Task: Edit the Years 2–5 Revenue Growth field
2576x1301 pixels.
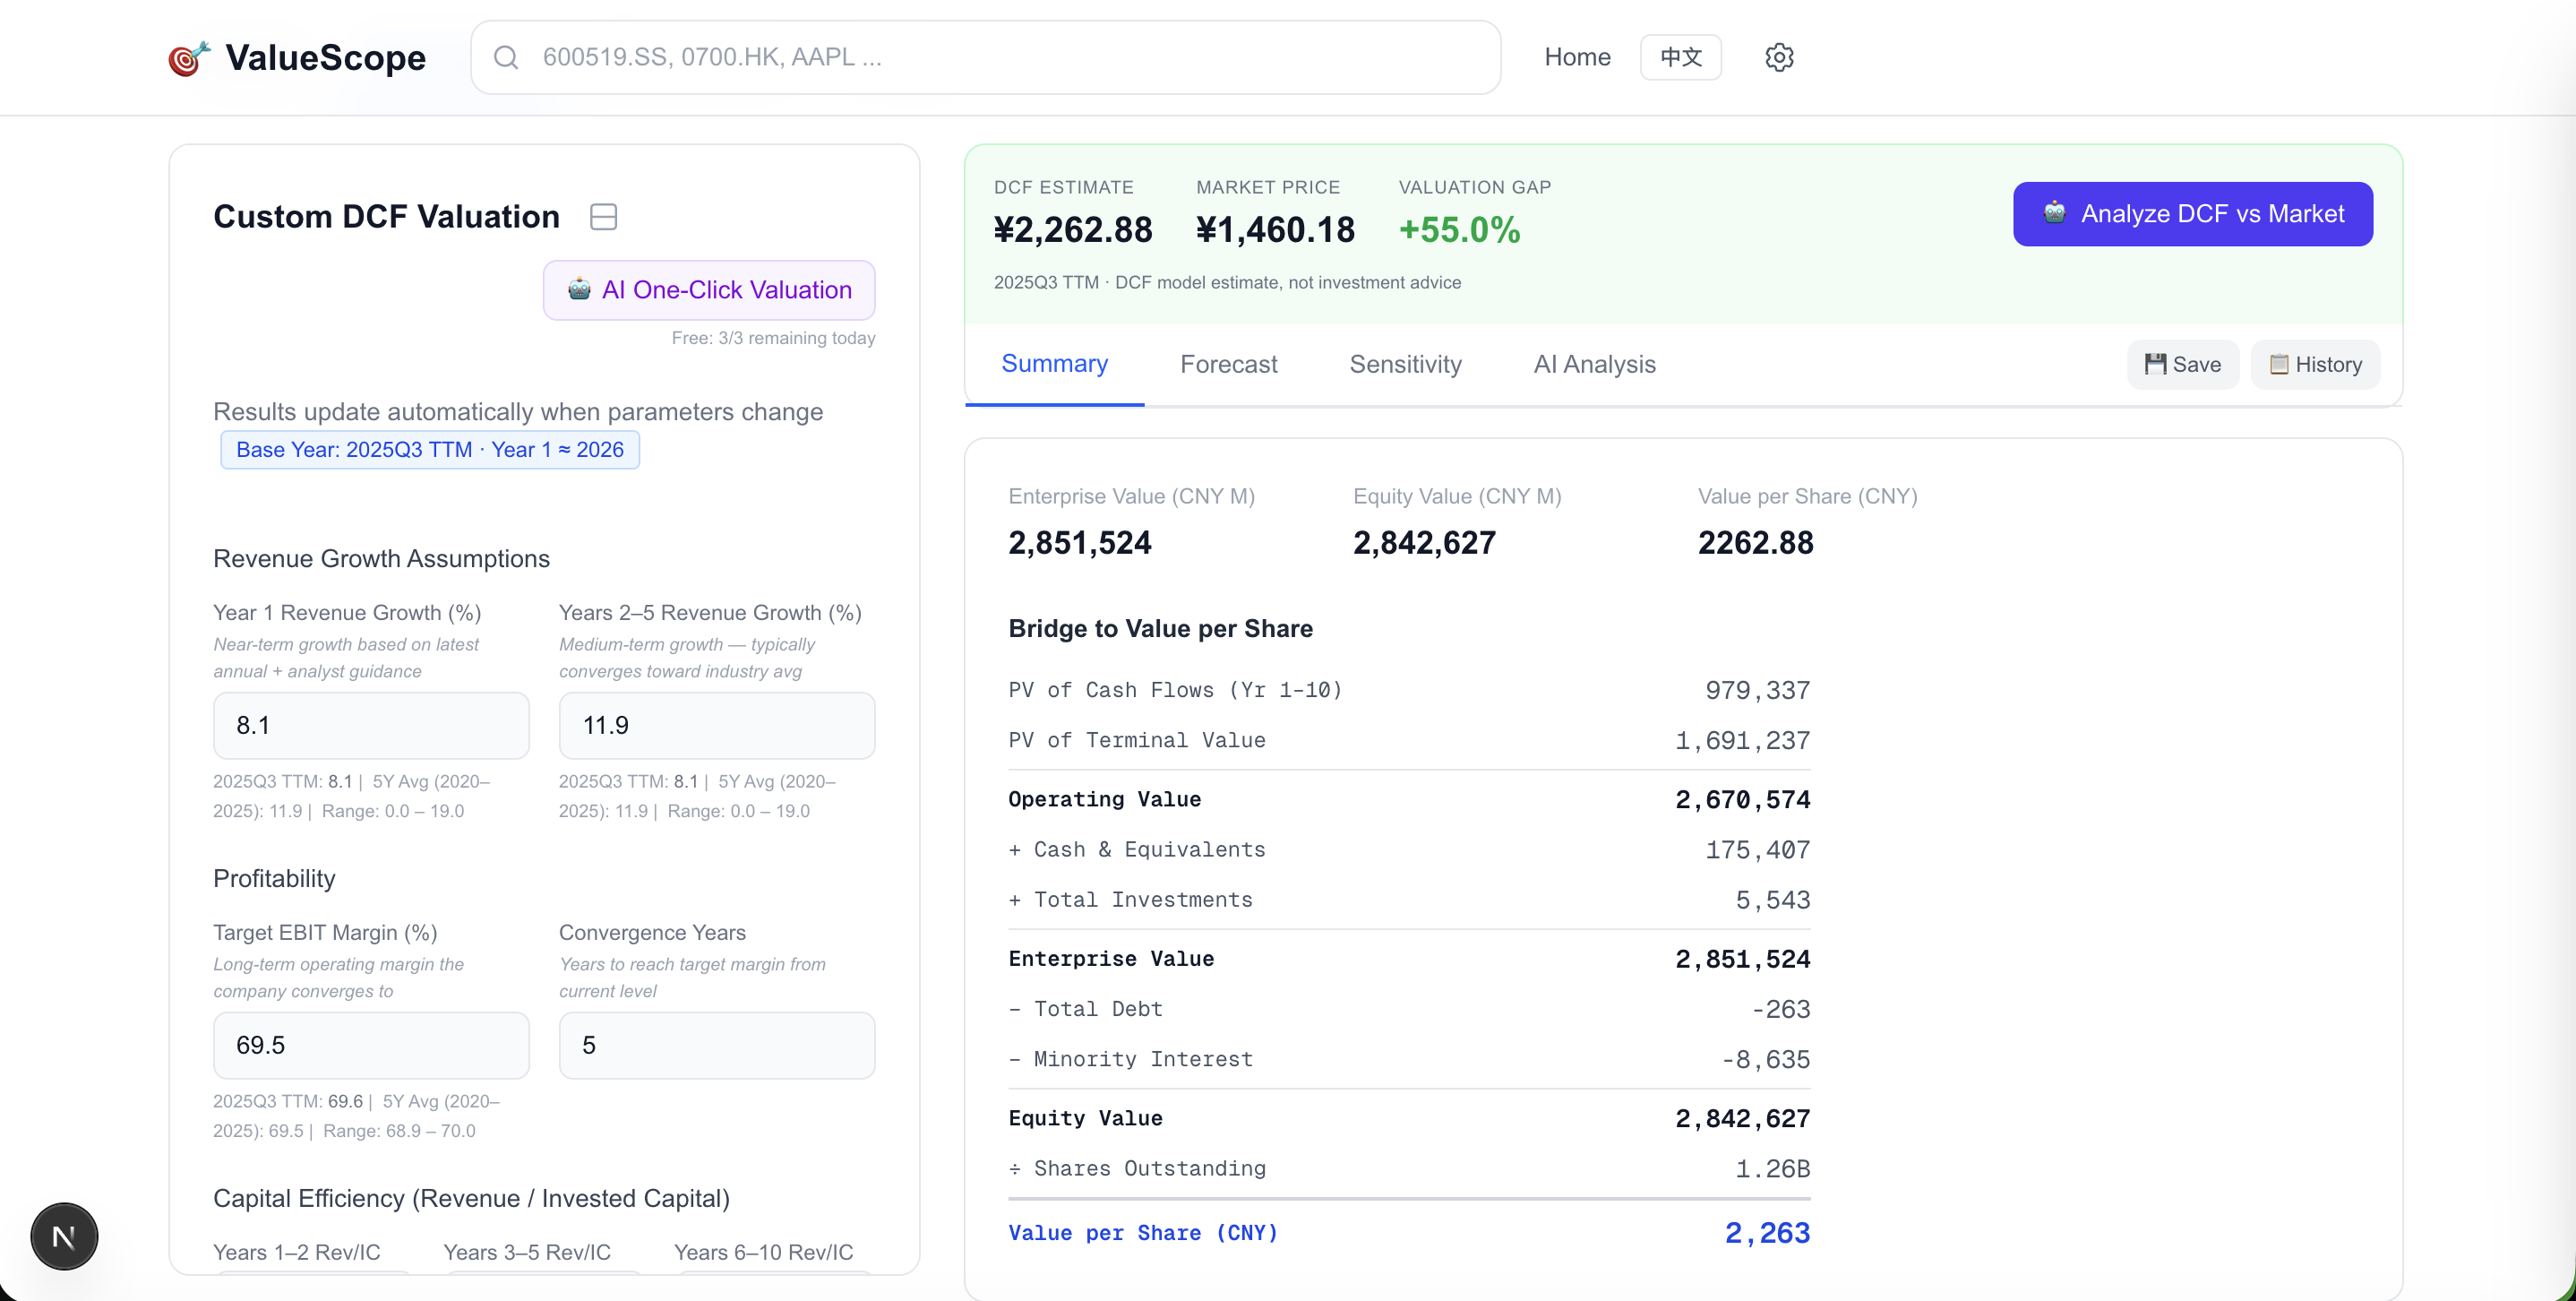Action: click(716, 725)
